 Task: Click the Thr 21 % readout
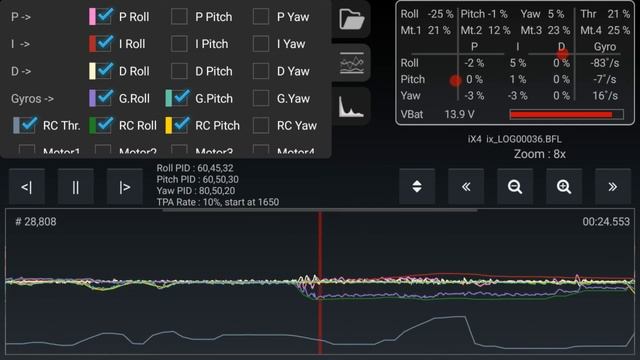(x=605, y=14)
